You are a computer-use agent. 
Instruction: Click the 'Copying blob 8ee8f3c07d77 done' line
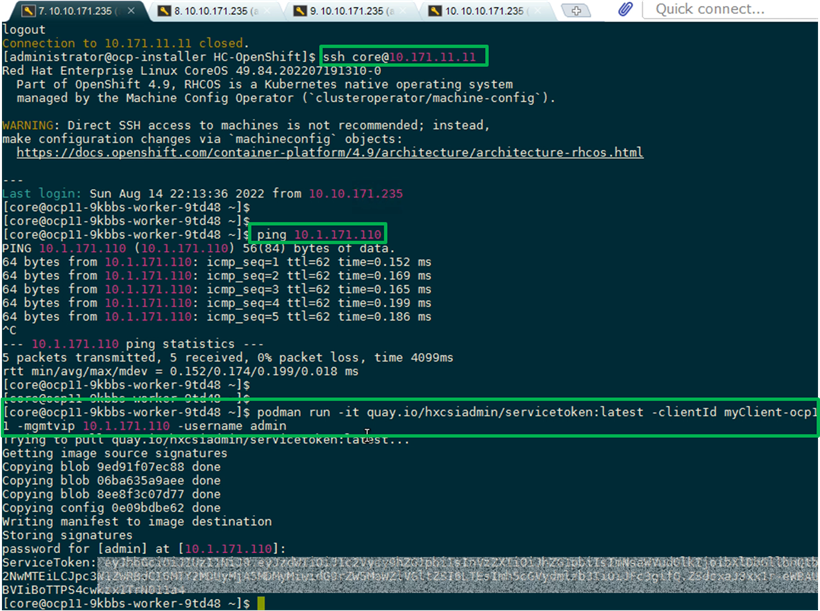111,494
